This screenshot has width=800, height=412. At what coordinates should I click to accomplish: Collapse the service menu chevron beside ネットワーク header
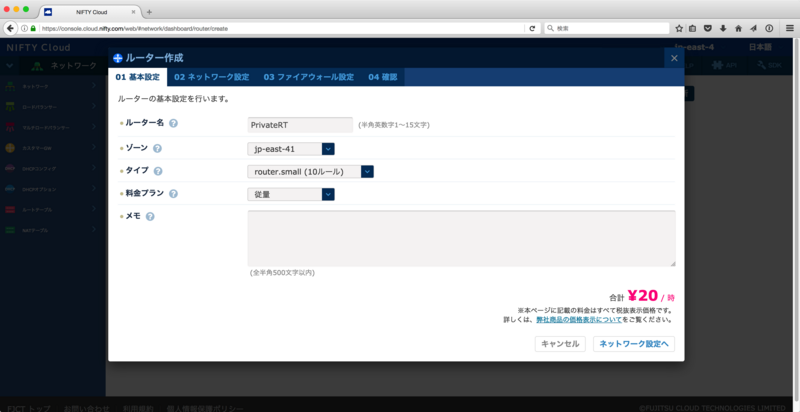[10, 65]
